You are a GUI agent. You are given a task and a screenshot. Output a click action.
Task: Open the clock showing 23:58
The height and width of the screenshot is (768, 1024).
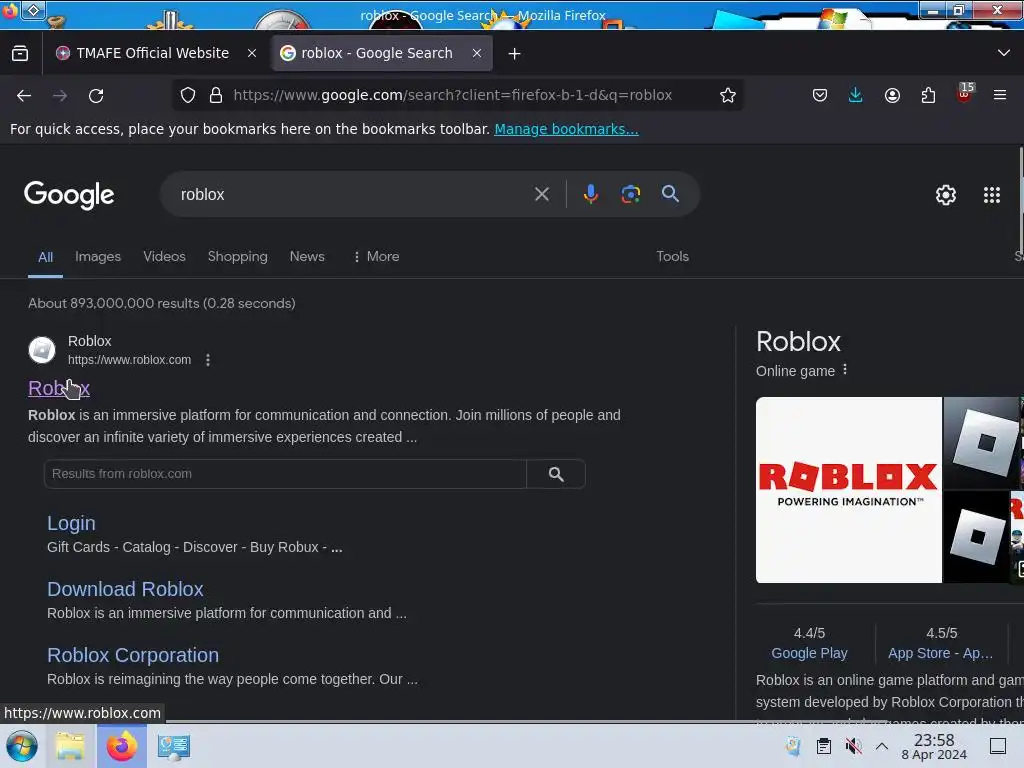coord(934,746)
